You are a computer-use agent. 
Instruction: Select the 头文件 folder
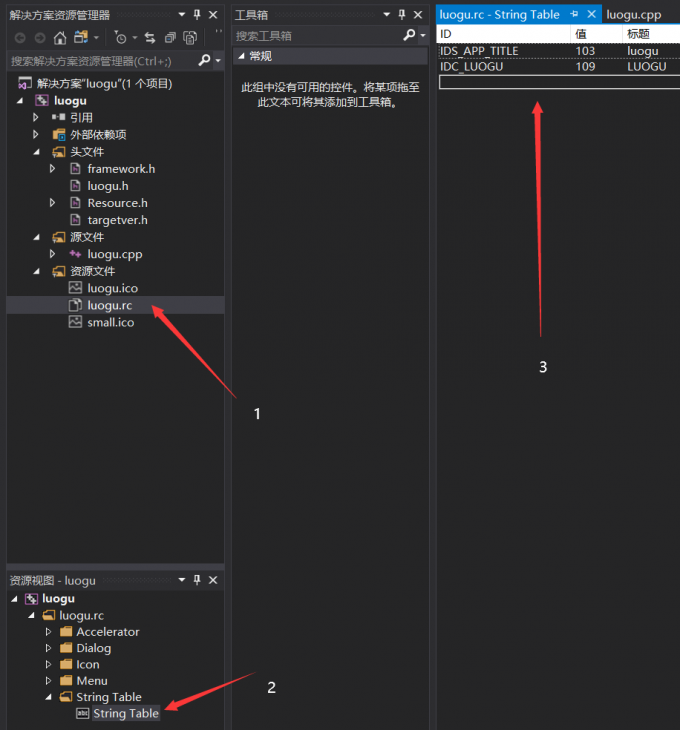[87, 152]
